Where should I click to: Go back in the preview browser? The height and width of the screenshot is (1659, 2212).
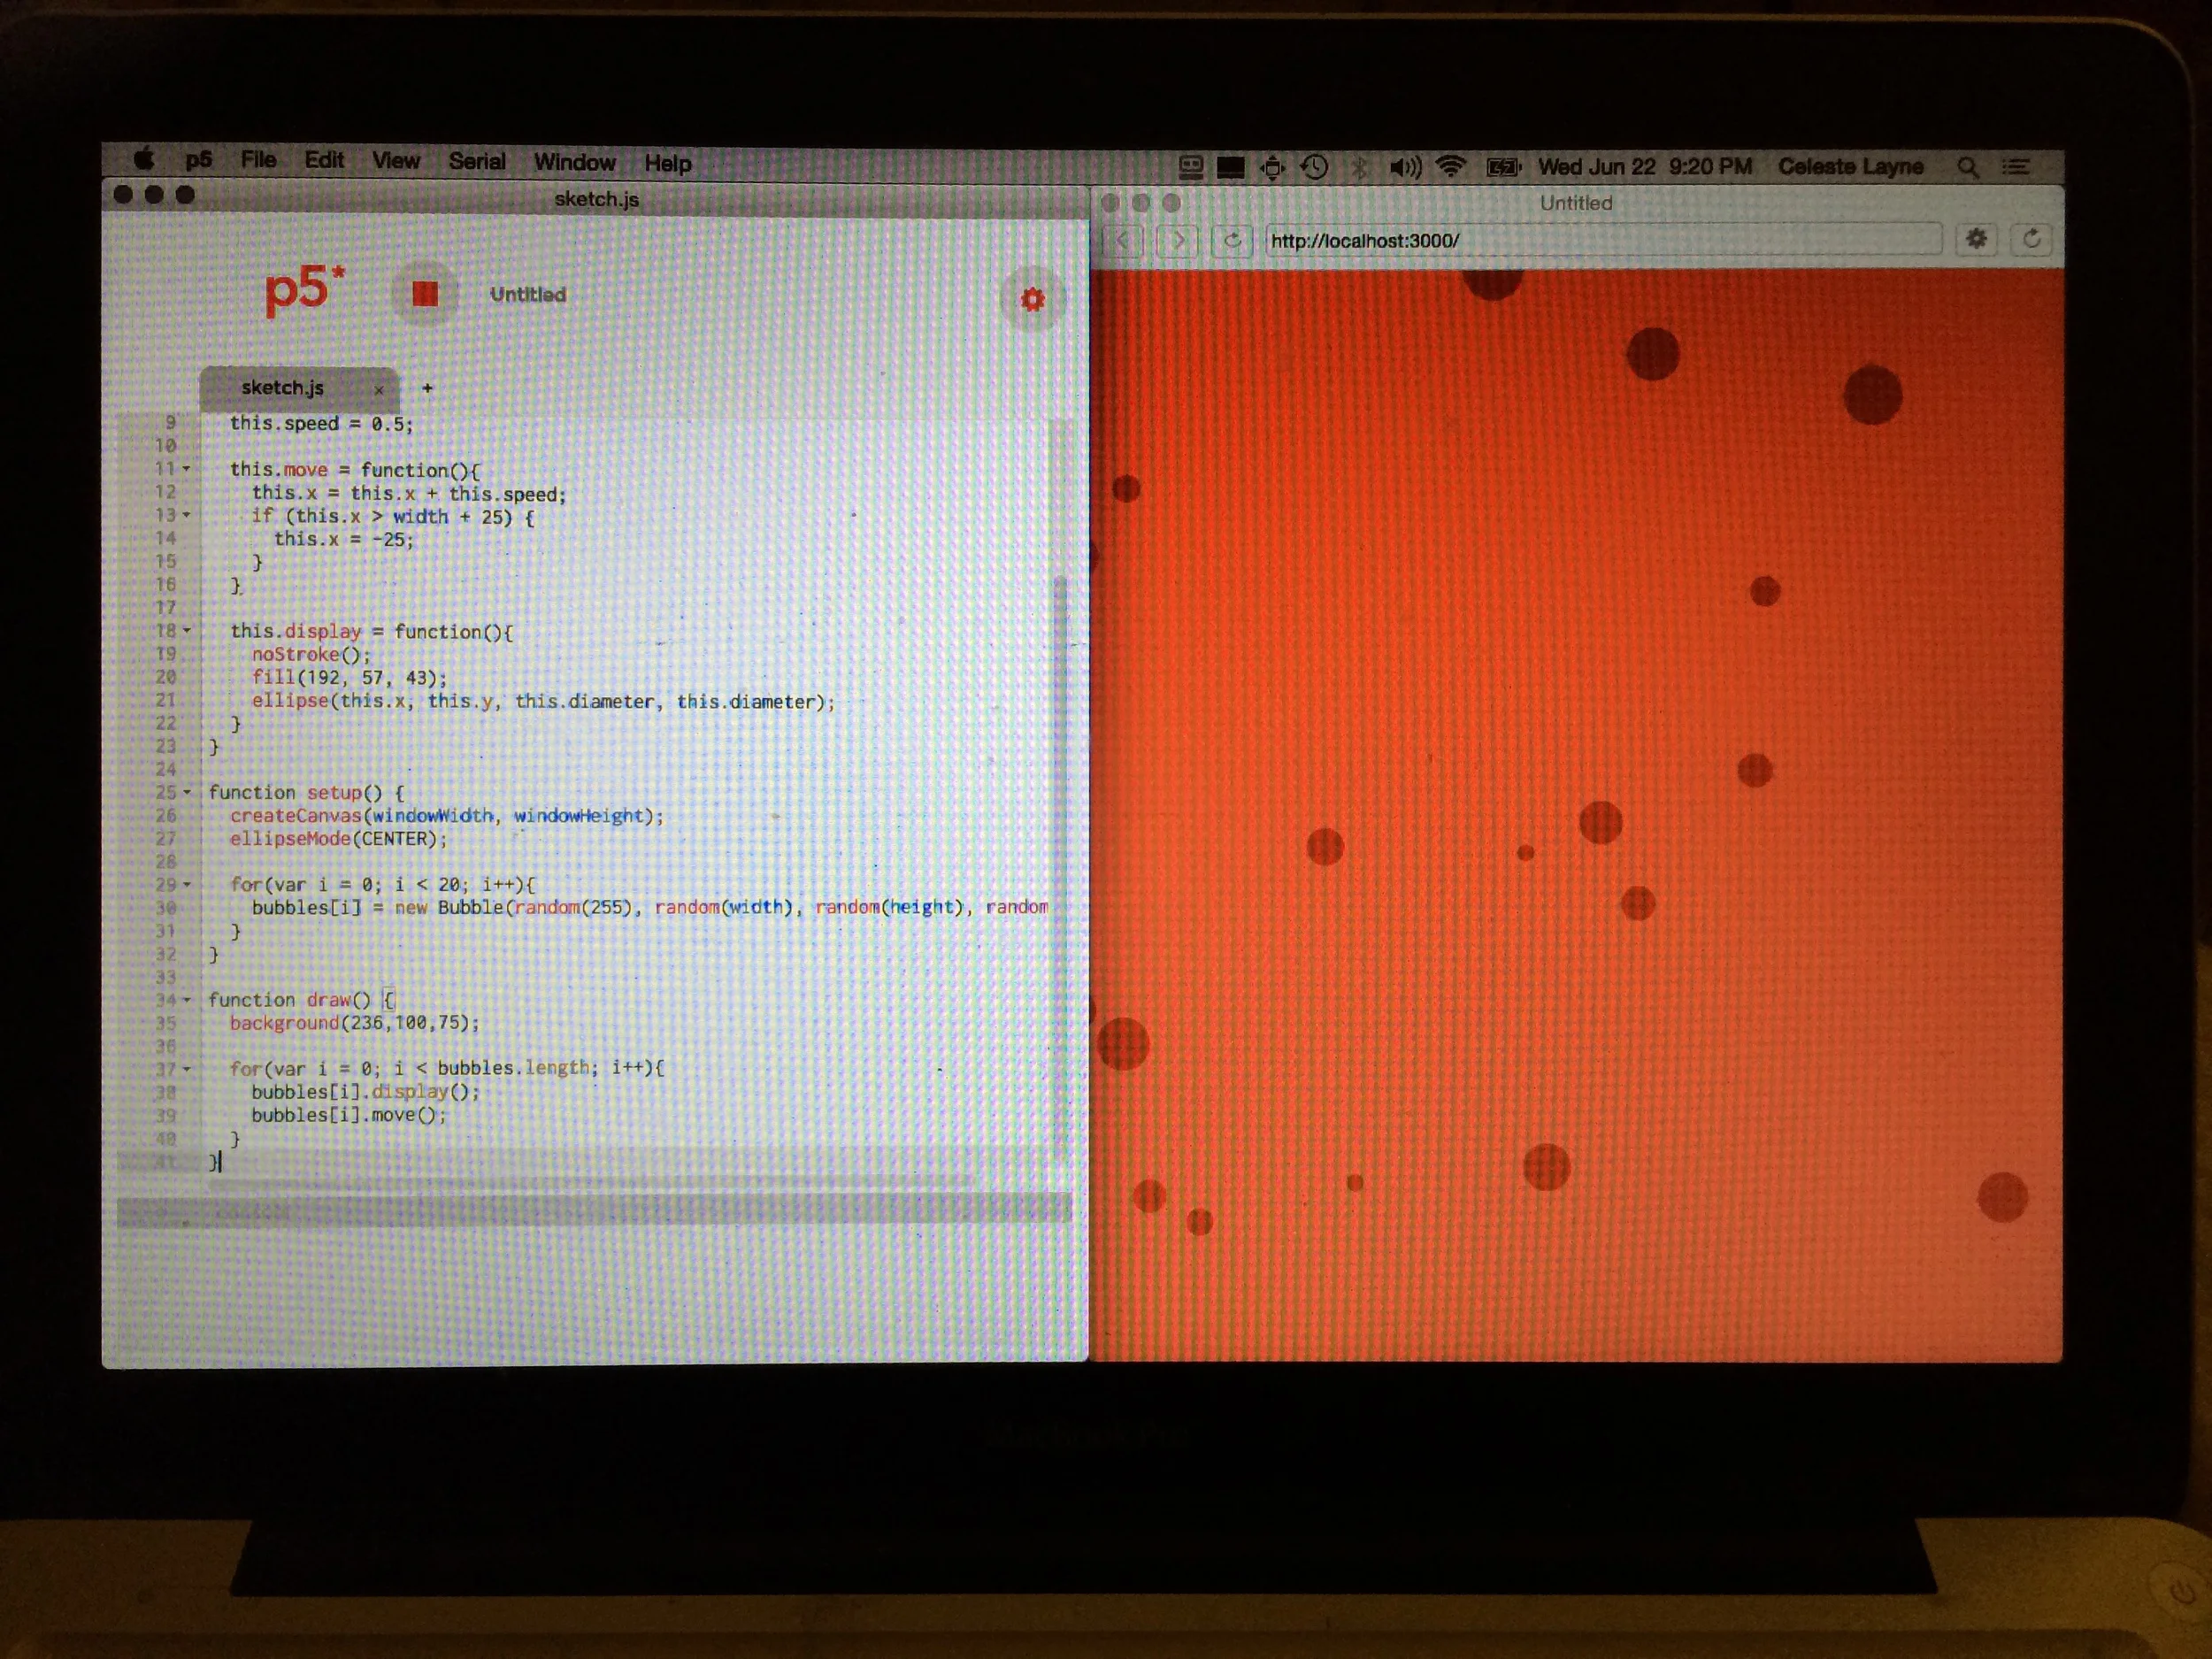[1123, 240]
